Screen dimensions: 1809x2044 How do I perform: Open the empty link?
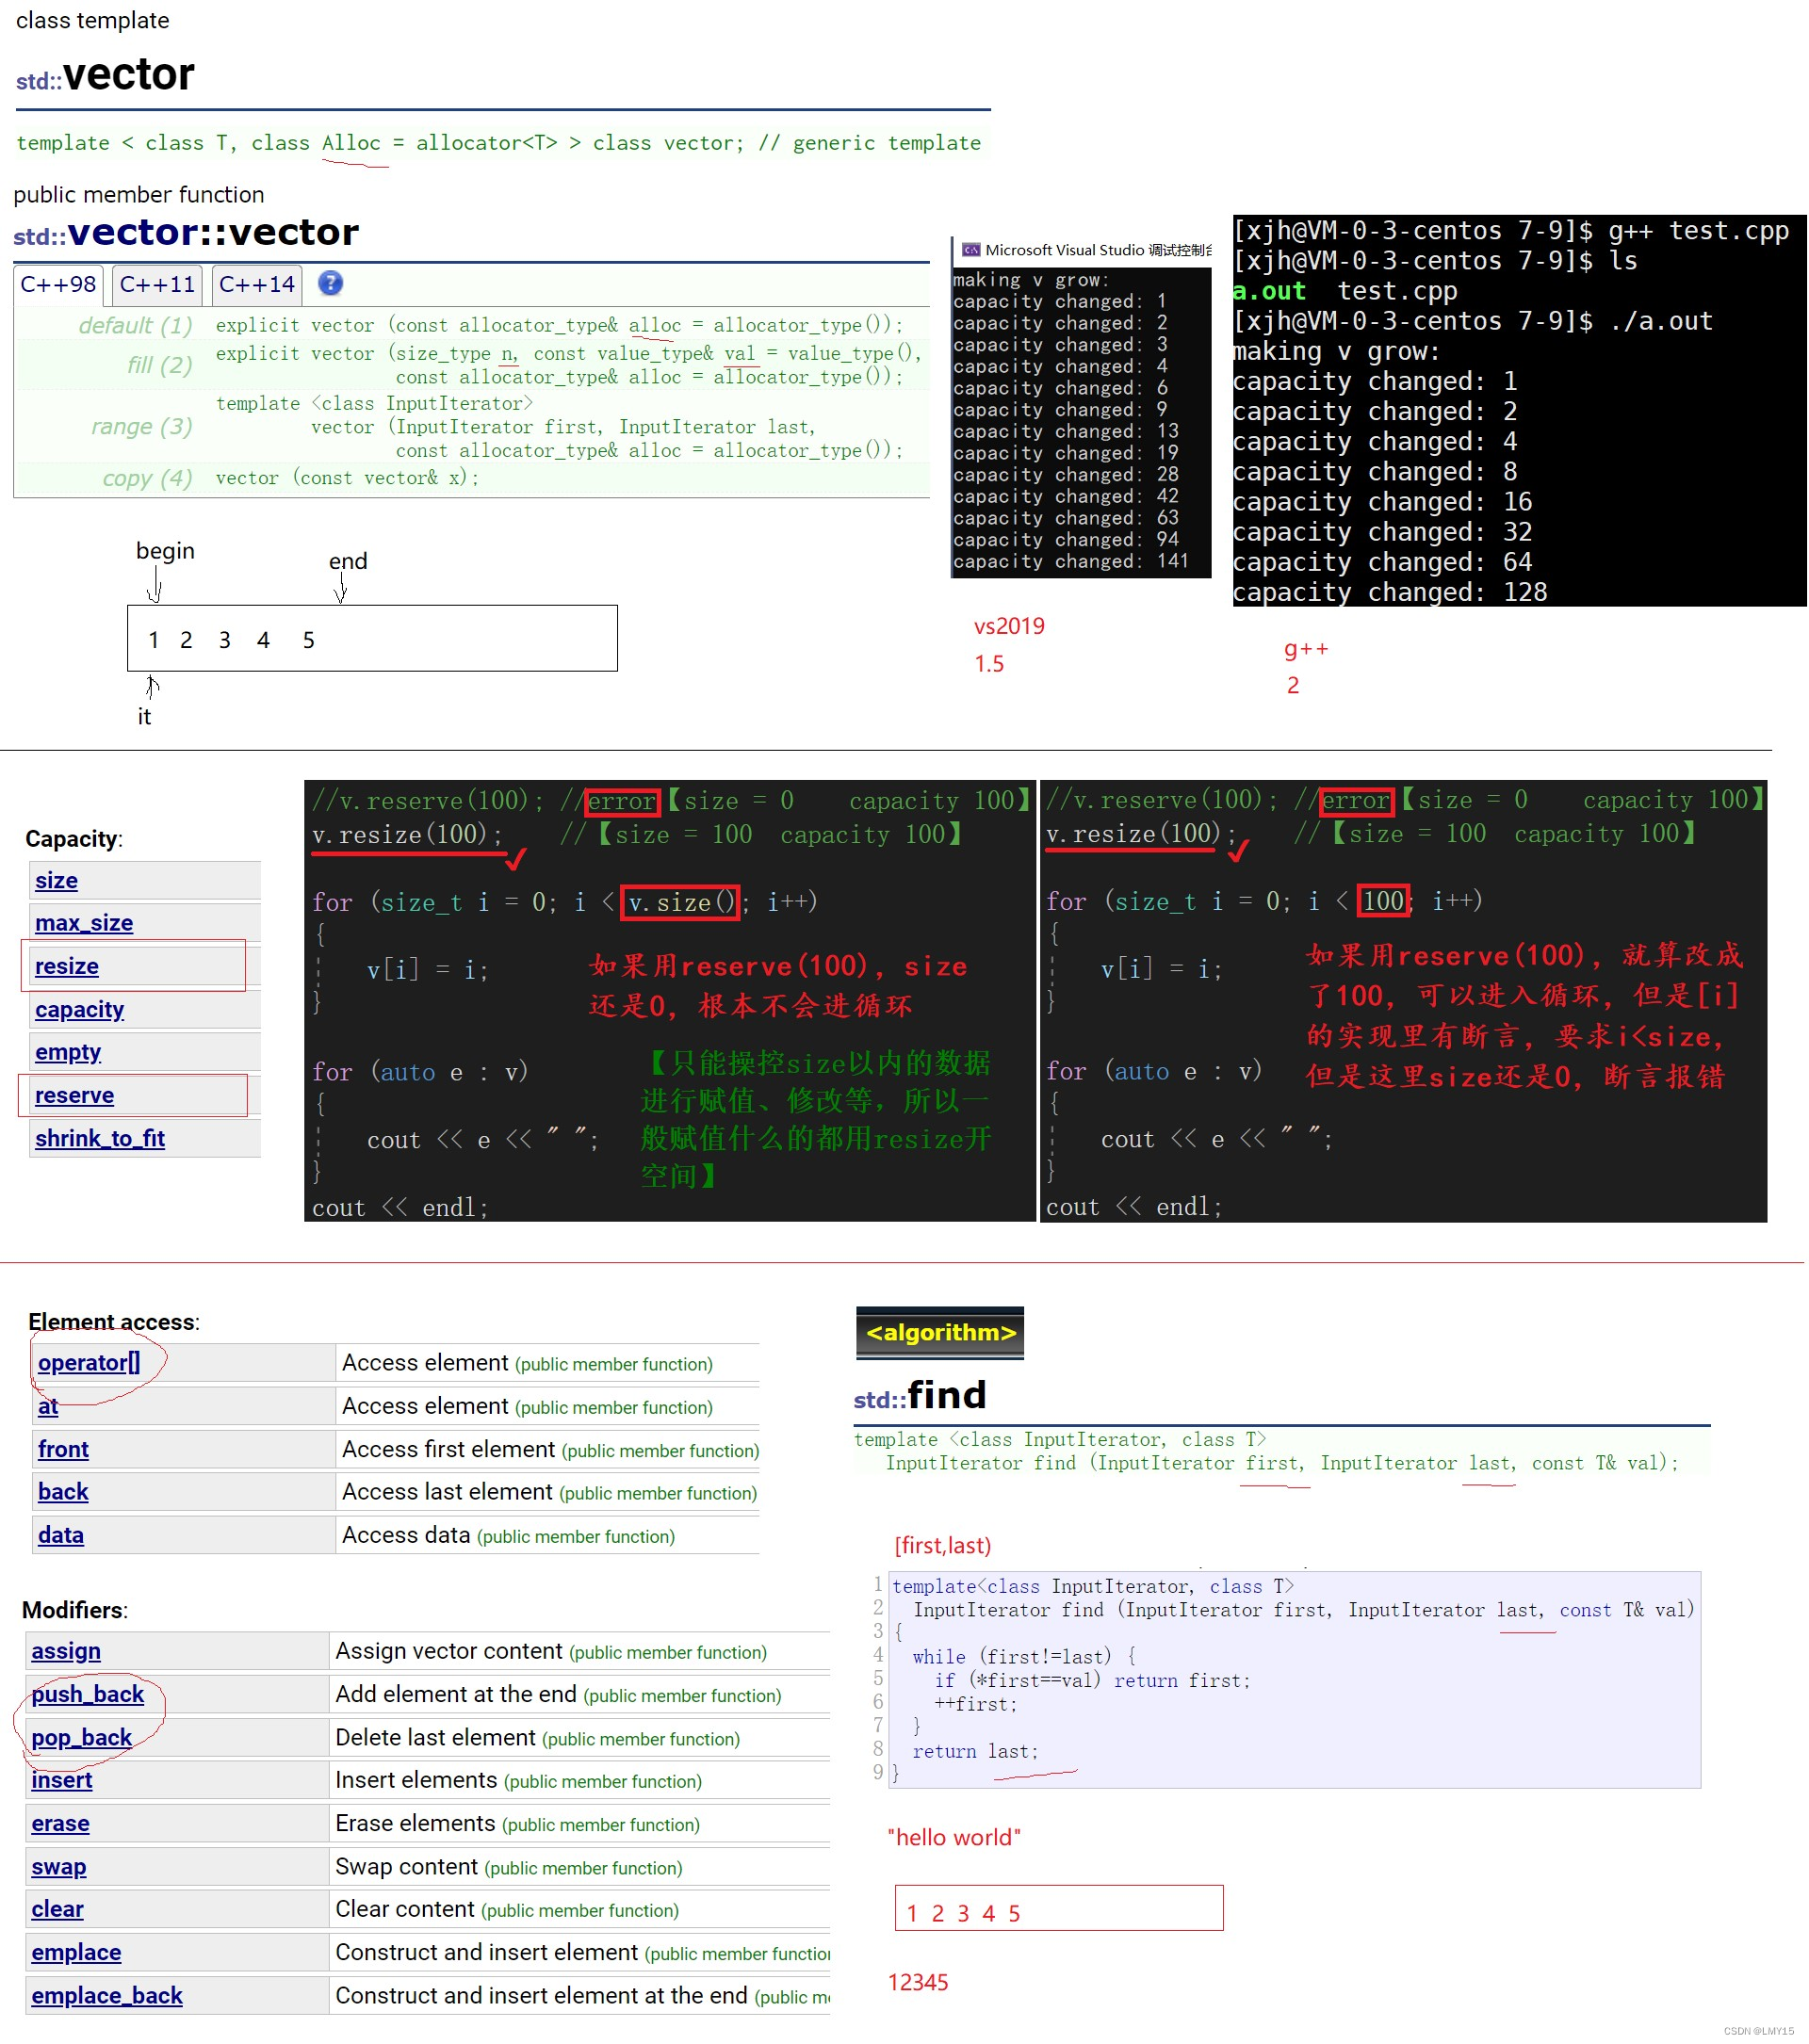click(68, 1052)
